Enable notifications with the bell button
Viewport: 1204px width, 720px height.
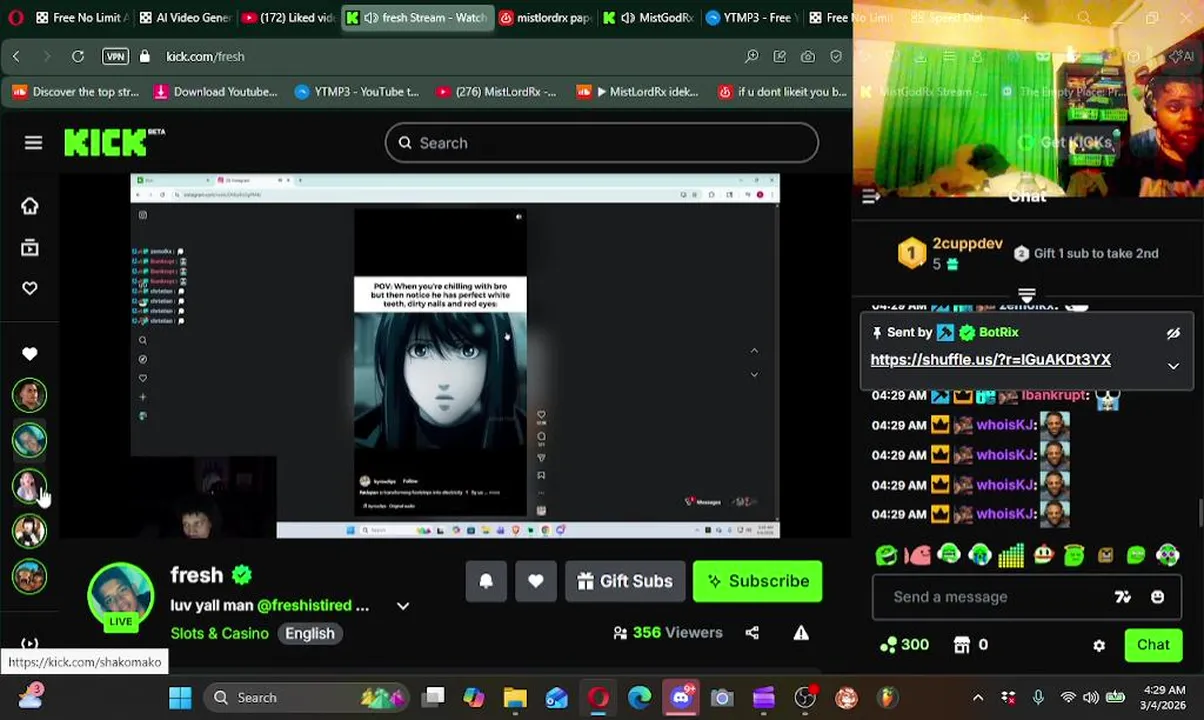pyautogui.click(x=486, y=581)
